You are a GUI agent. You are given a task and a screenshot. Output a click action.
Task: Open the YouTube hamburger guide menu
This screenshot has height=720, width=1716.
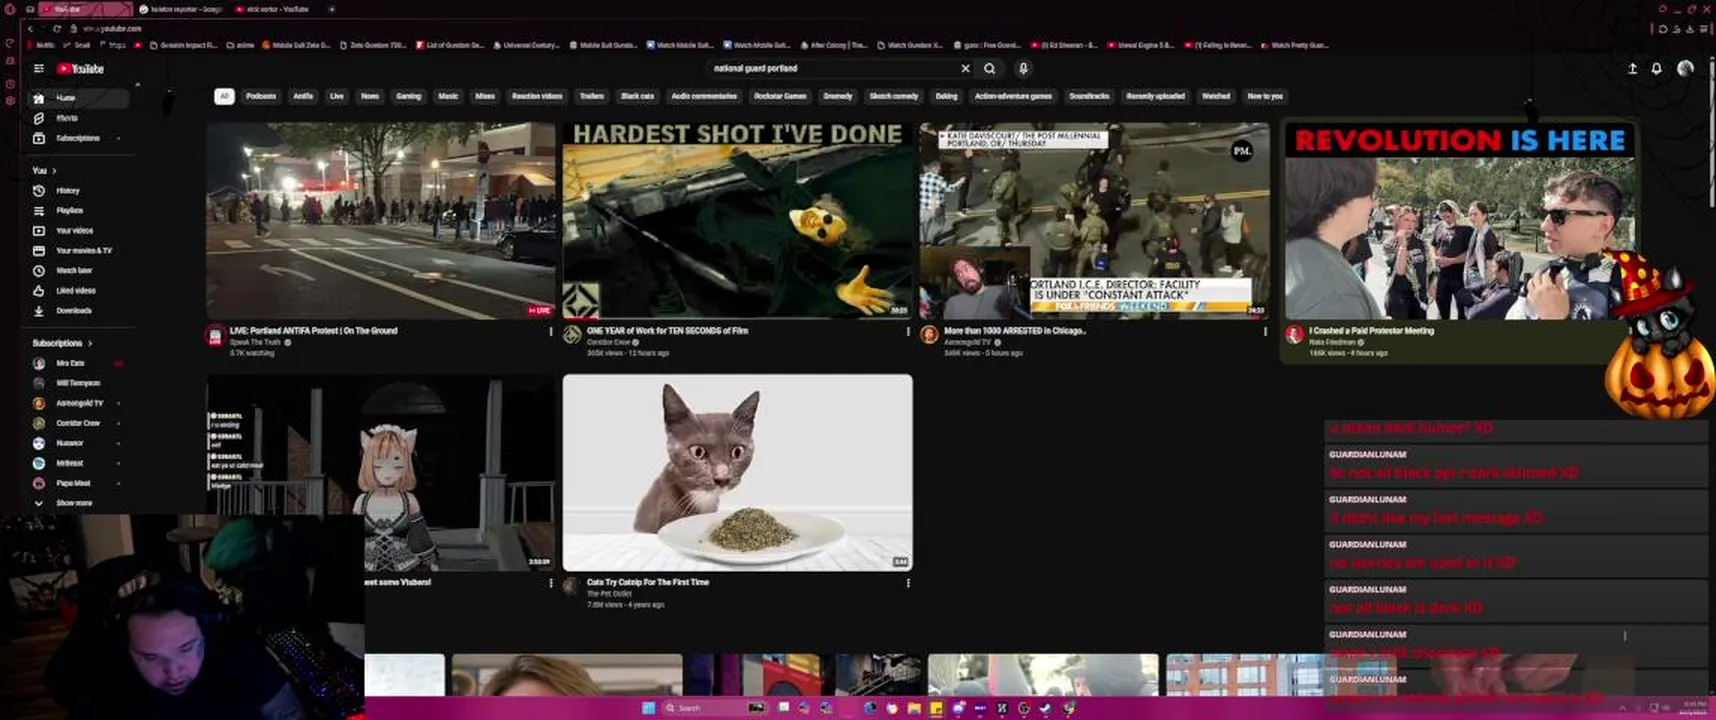[38, 69]
